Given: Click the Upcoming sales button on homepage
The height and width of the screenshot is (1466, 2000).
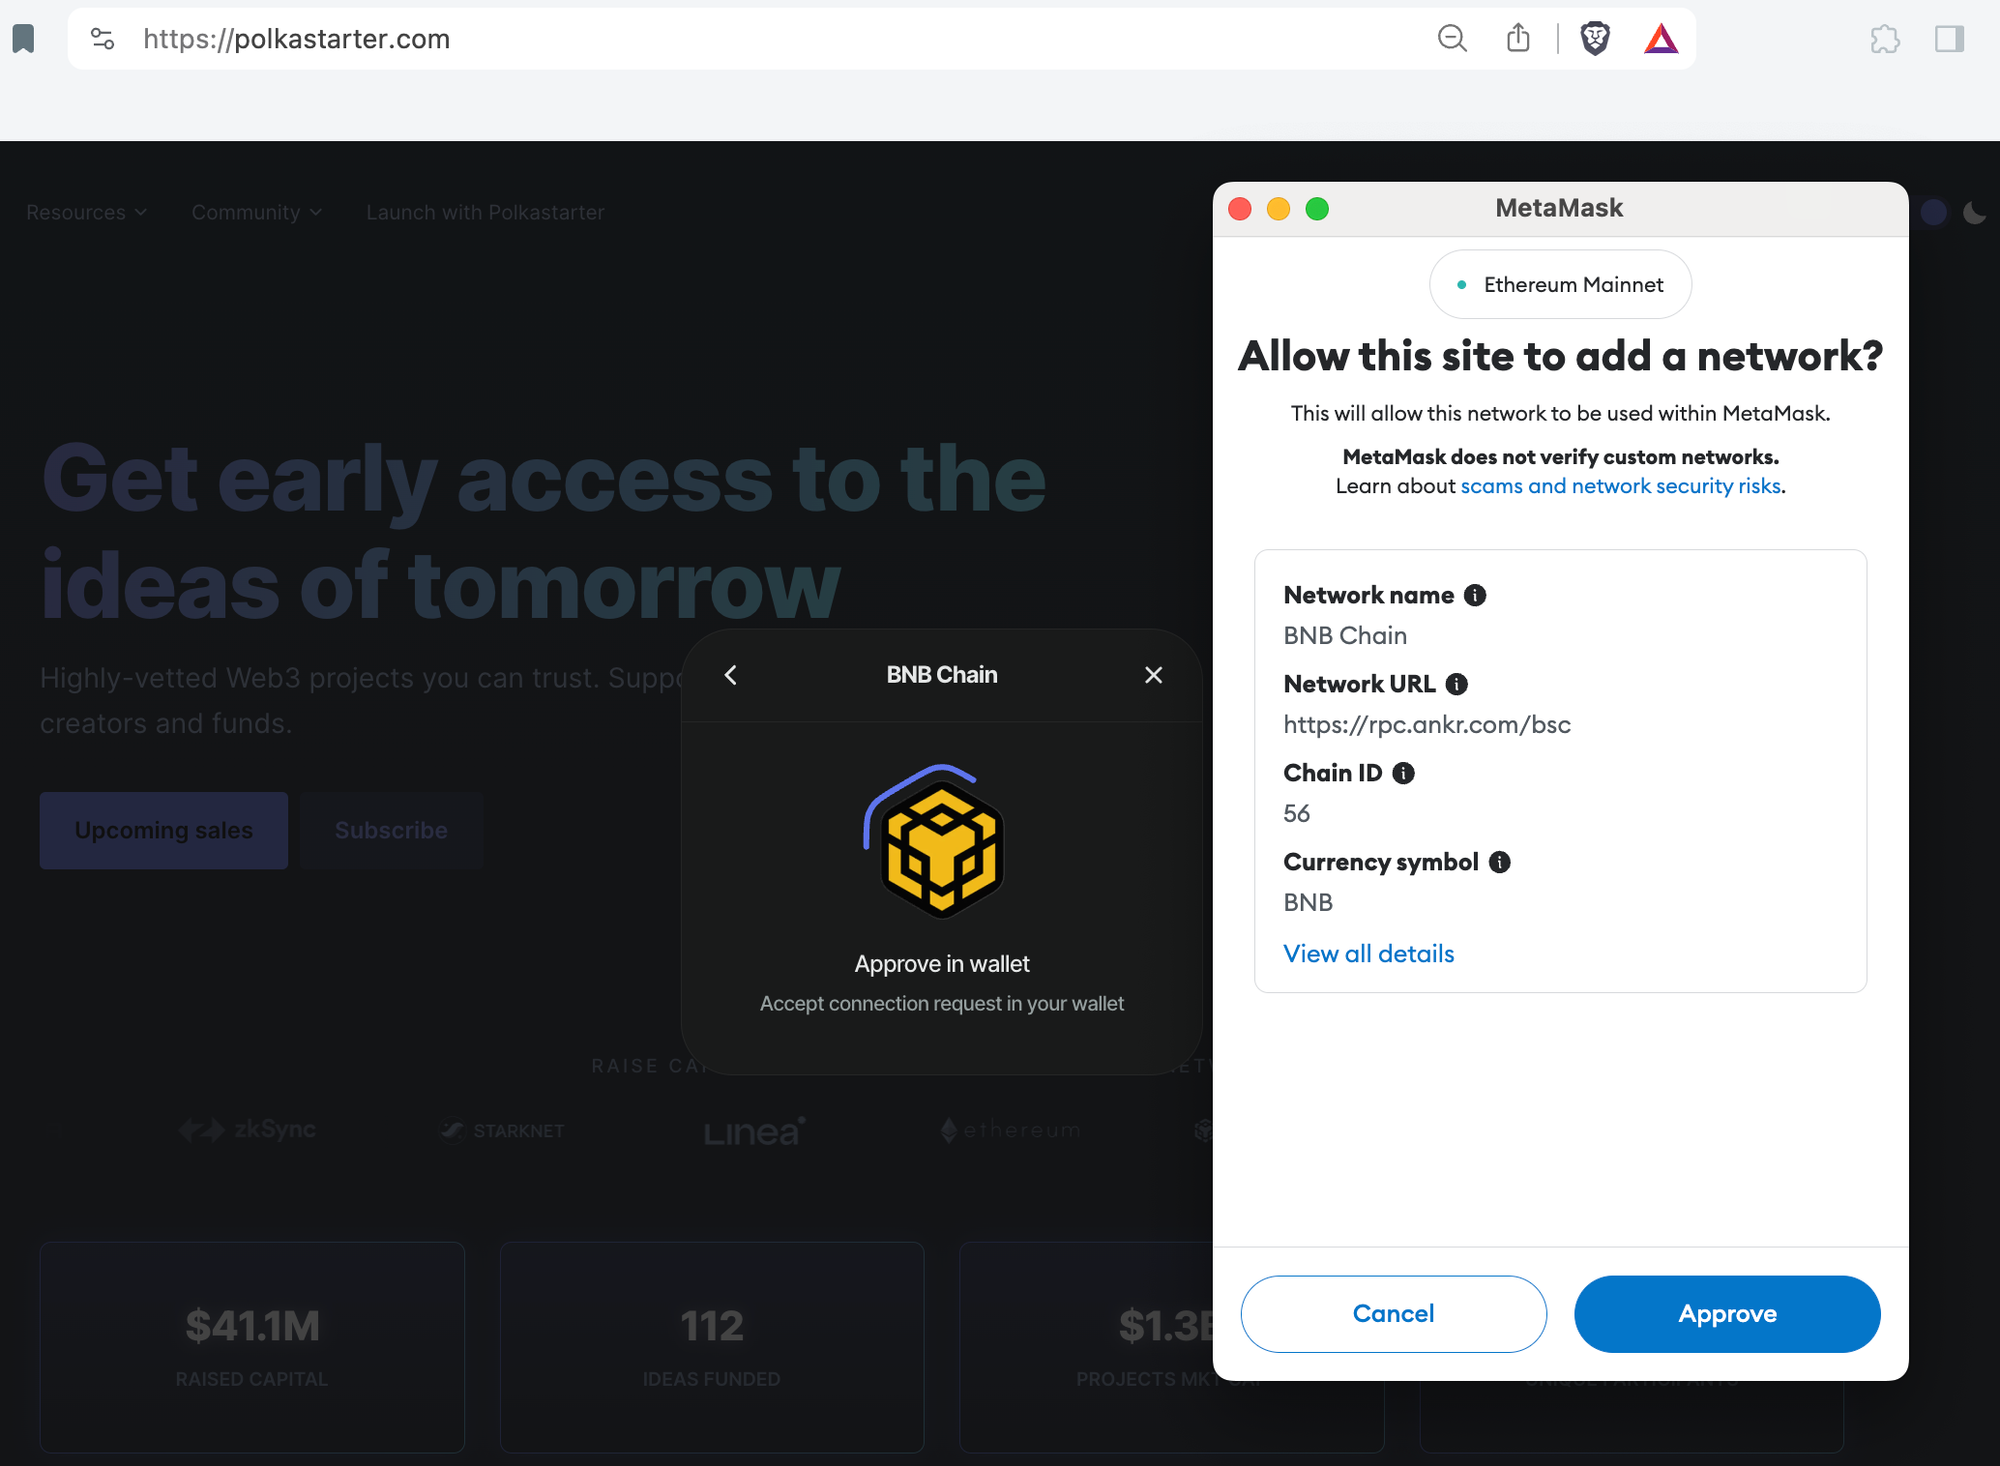Looking at the screenshot, I should coord(163,829).
